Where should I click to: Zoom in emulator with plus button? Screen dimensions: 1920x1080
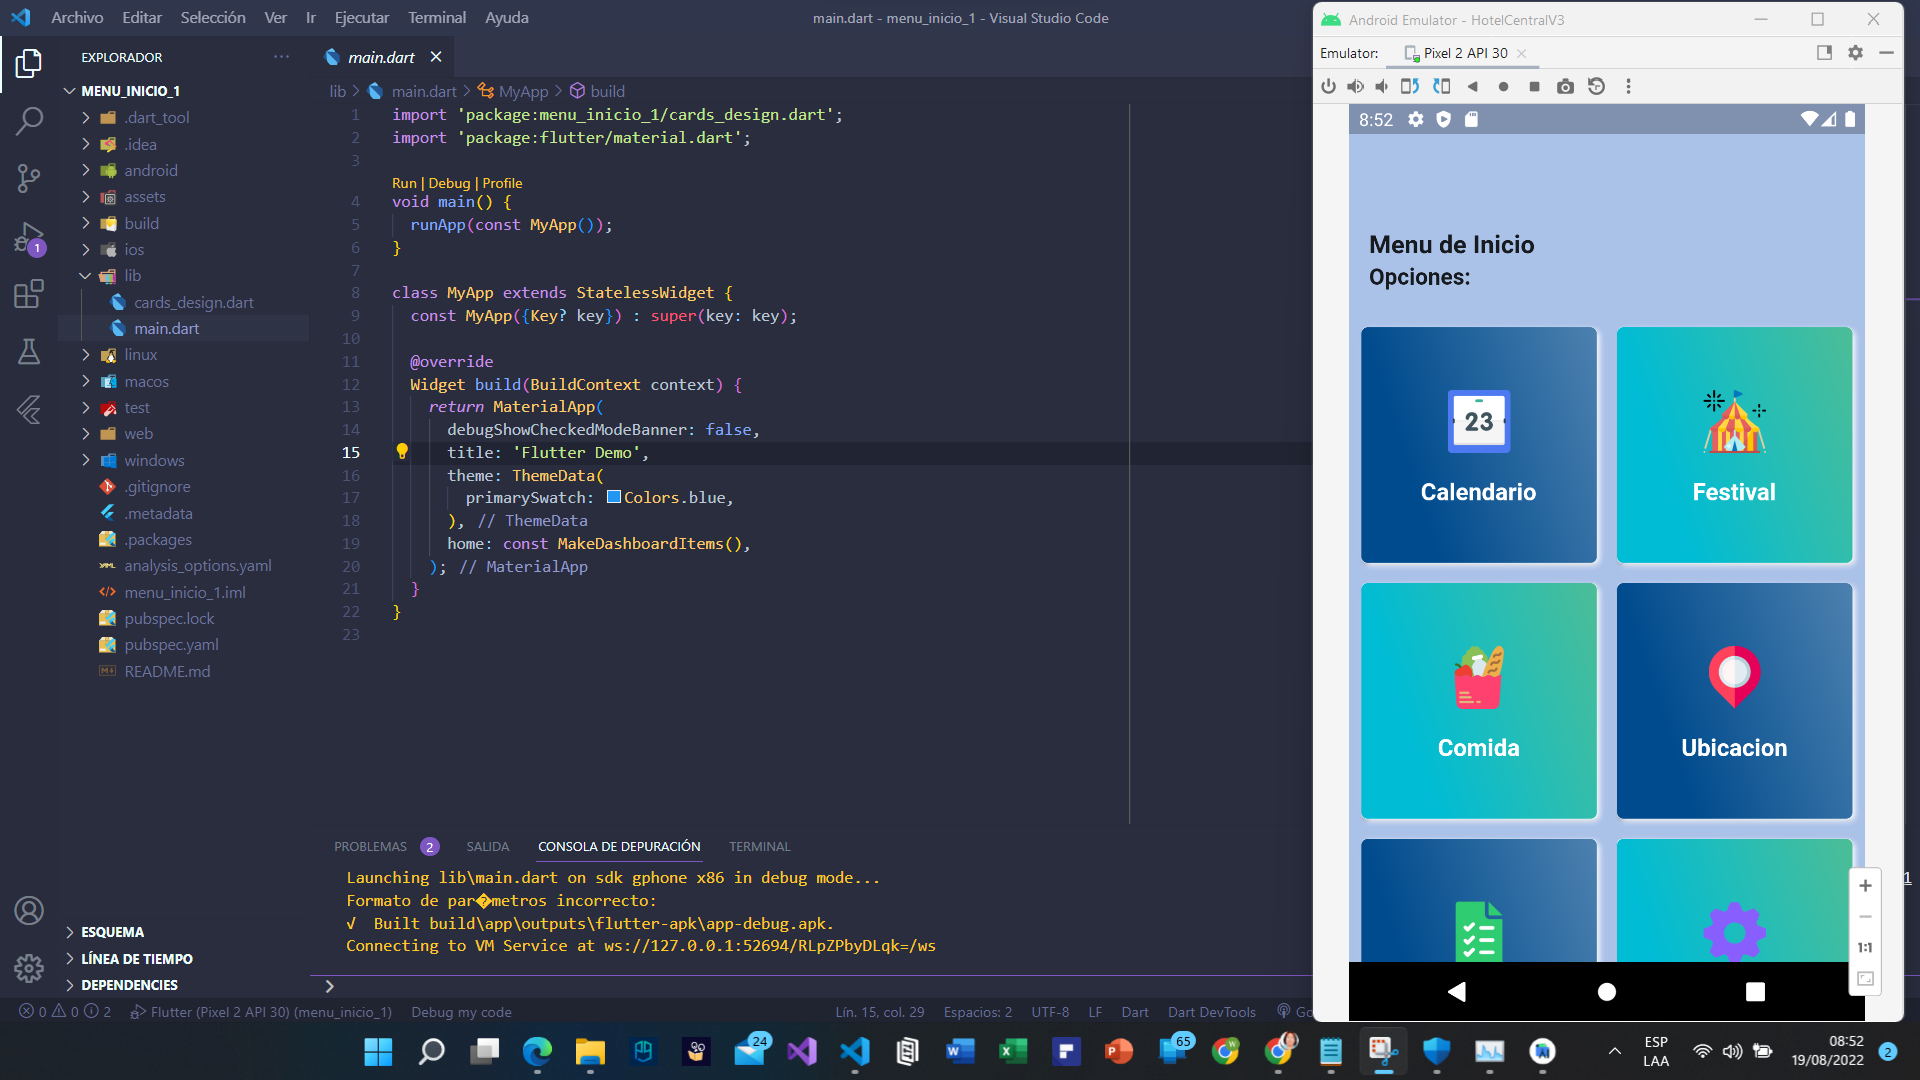(x=1865, y=886)
